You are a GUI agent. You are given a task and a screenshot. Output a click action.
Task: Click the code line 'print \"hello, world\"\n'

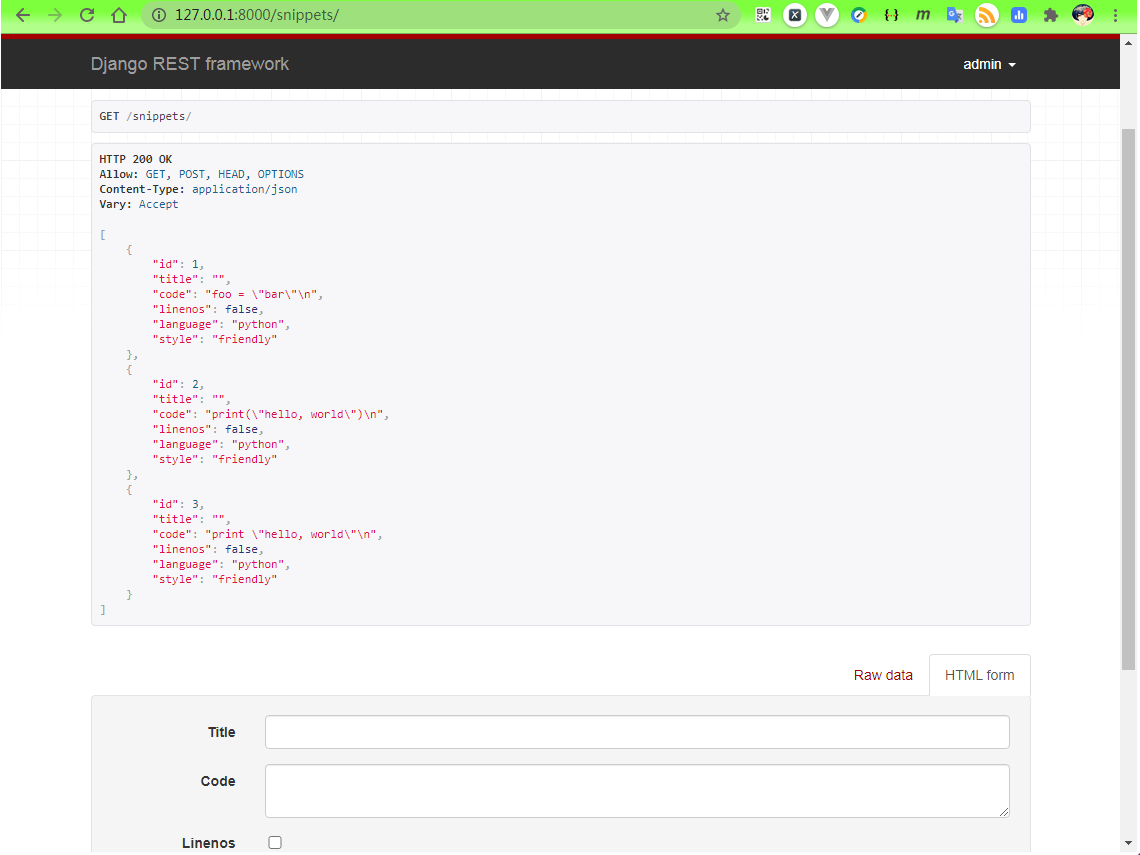pyautogui.click(x=267, y=534)
